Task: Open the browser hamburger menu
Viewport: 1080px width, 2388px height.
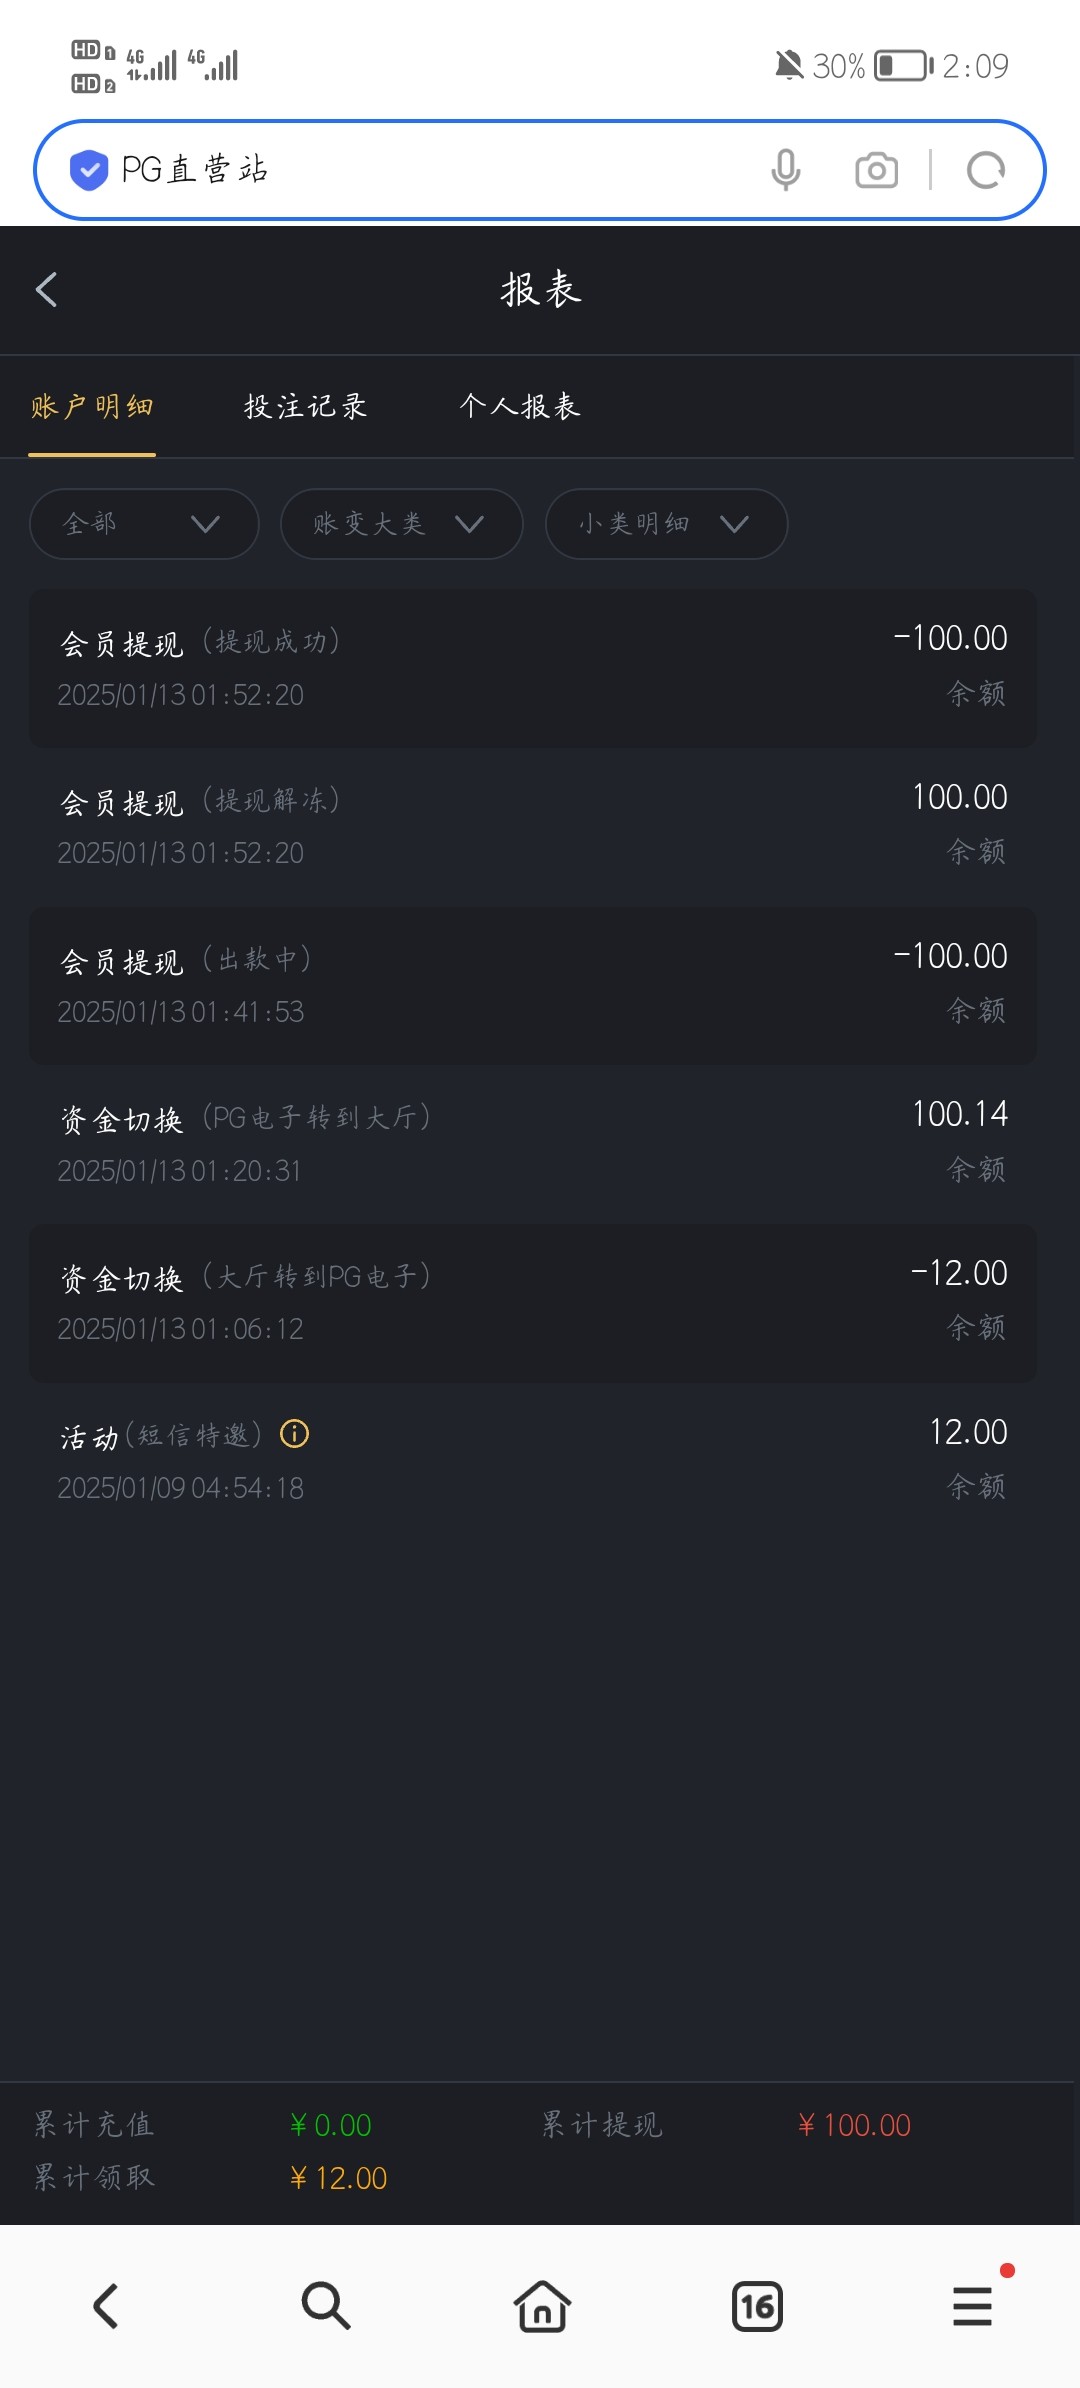Action: (972, 2306)
